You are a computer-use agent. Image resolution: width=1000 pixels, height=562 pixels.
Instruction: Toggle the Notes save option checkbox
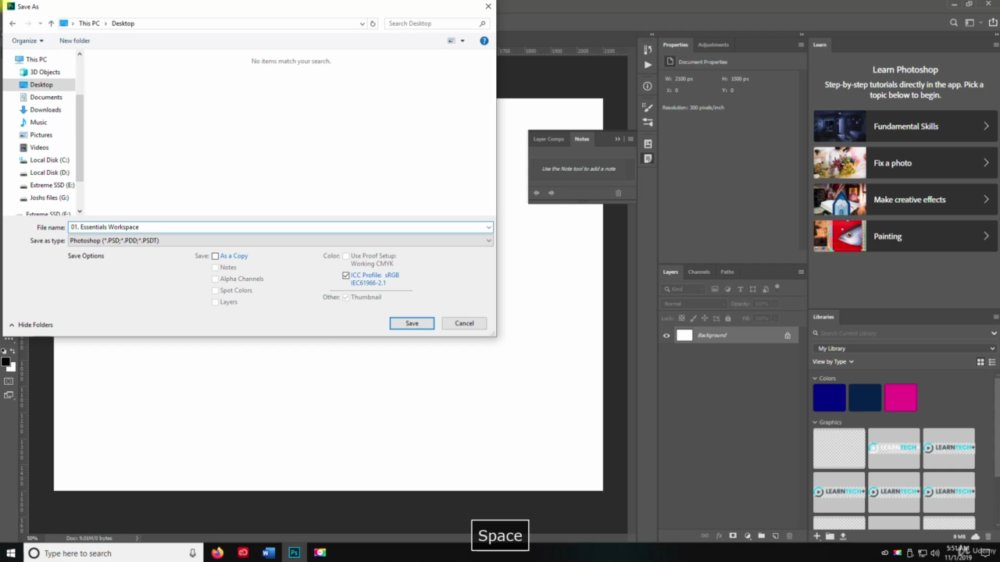(216, 267)
